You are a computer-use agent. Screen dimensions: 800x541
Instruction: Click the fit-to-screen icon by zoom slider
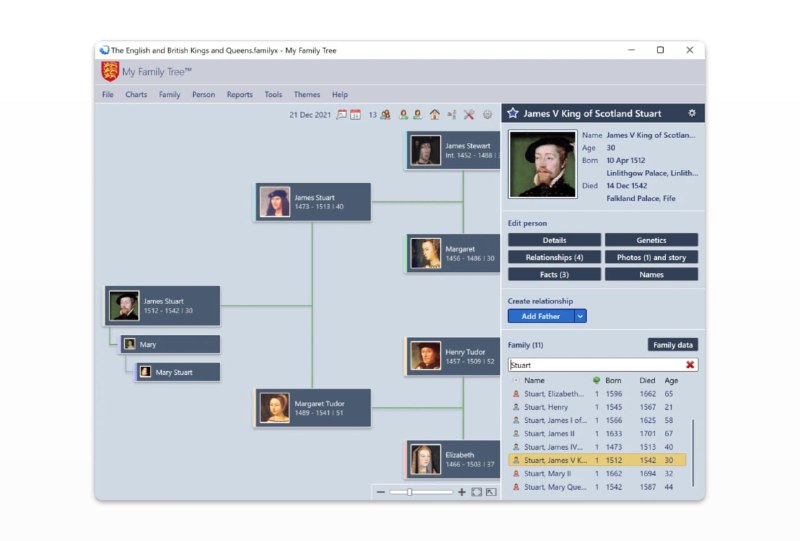(477, 492)
